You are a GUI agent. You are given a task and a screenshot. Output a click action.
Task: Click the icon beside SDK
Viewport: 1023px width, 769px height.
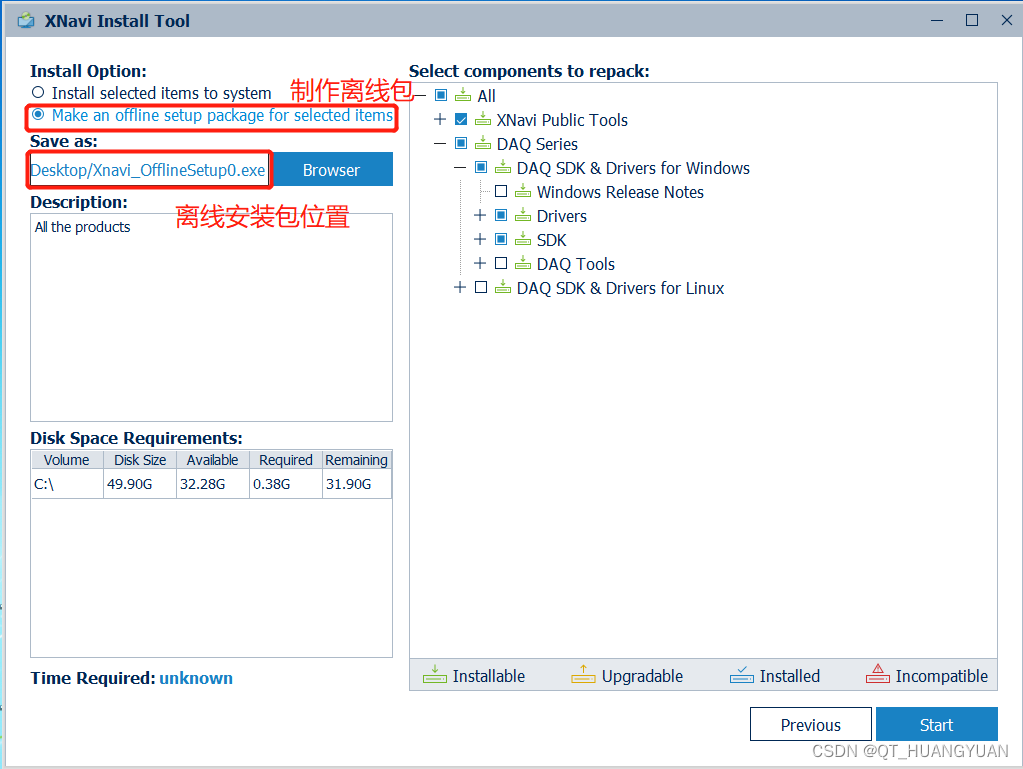click(523, 240)
